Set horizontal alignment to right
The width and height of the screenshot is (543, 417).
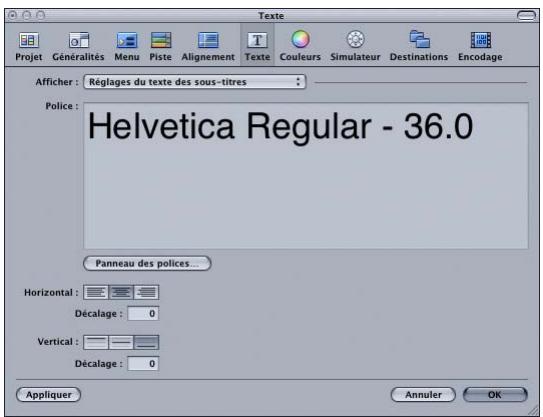click(x=146, y=292)
